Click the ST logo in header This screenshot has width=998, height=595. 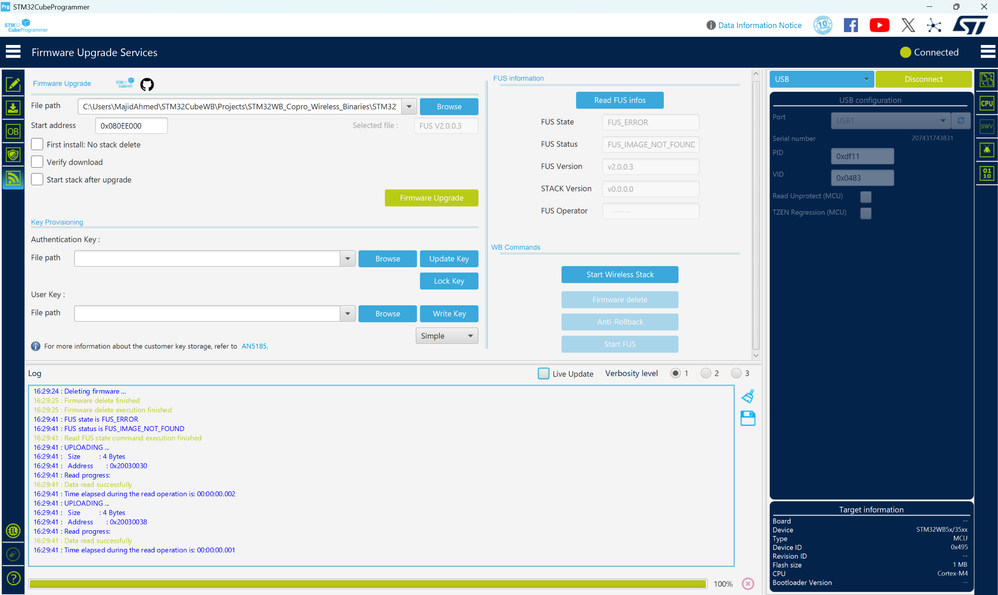point(970,25)
